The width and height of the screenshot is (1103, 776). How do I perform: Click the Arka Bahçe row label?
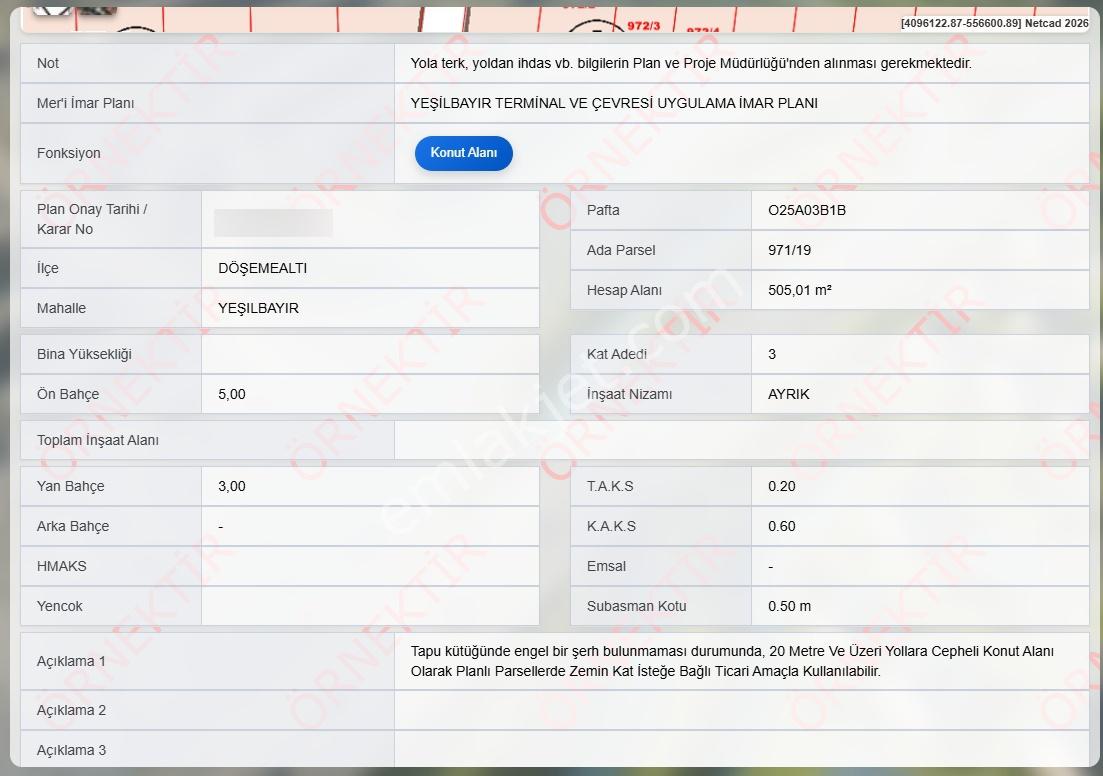pyautogui.click(x=72, y=527)
